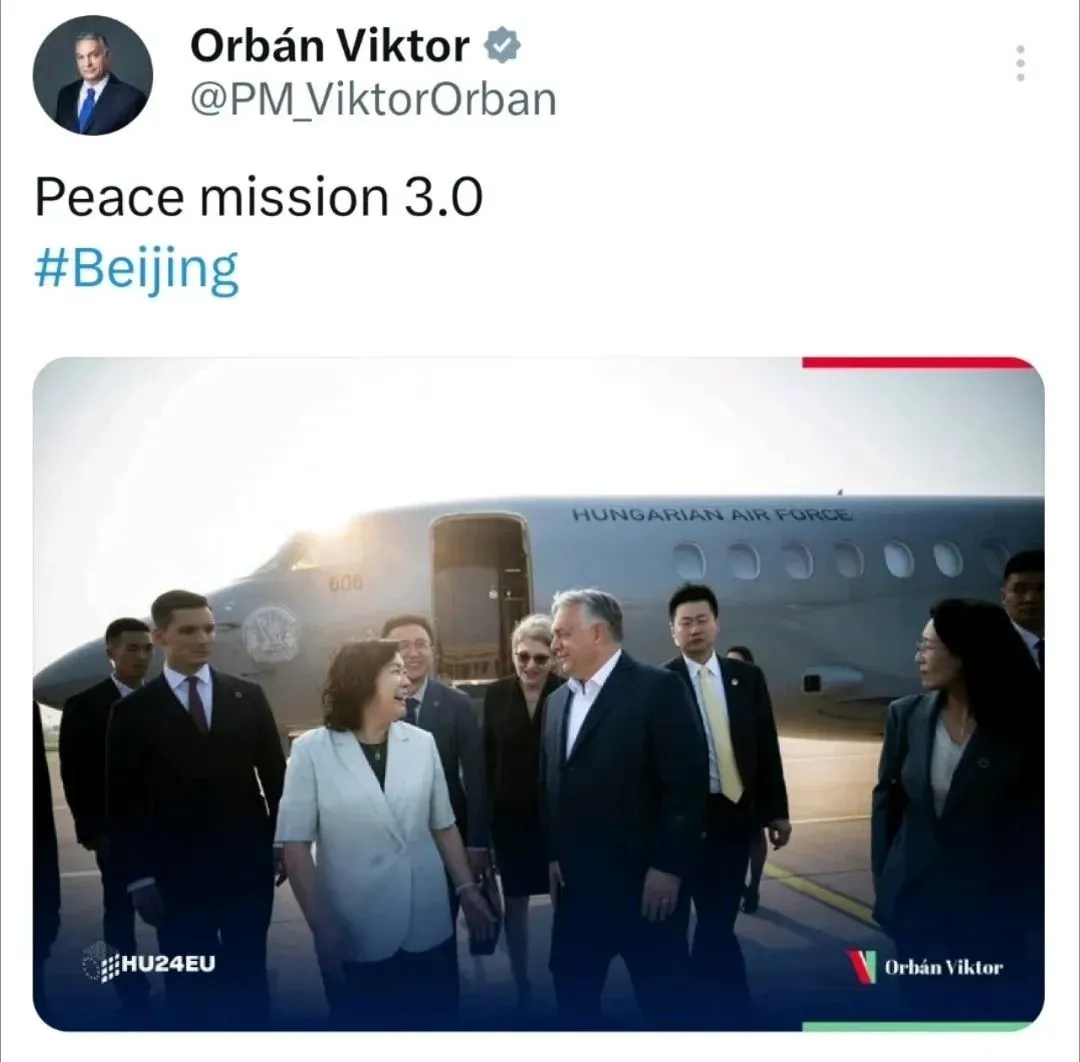Open the tweet's three-dot more menu
Screen dimensions: 1080x1062
(1020, 63)
